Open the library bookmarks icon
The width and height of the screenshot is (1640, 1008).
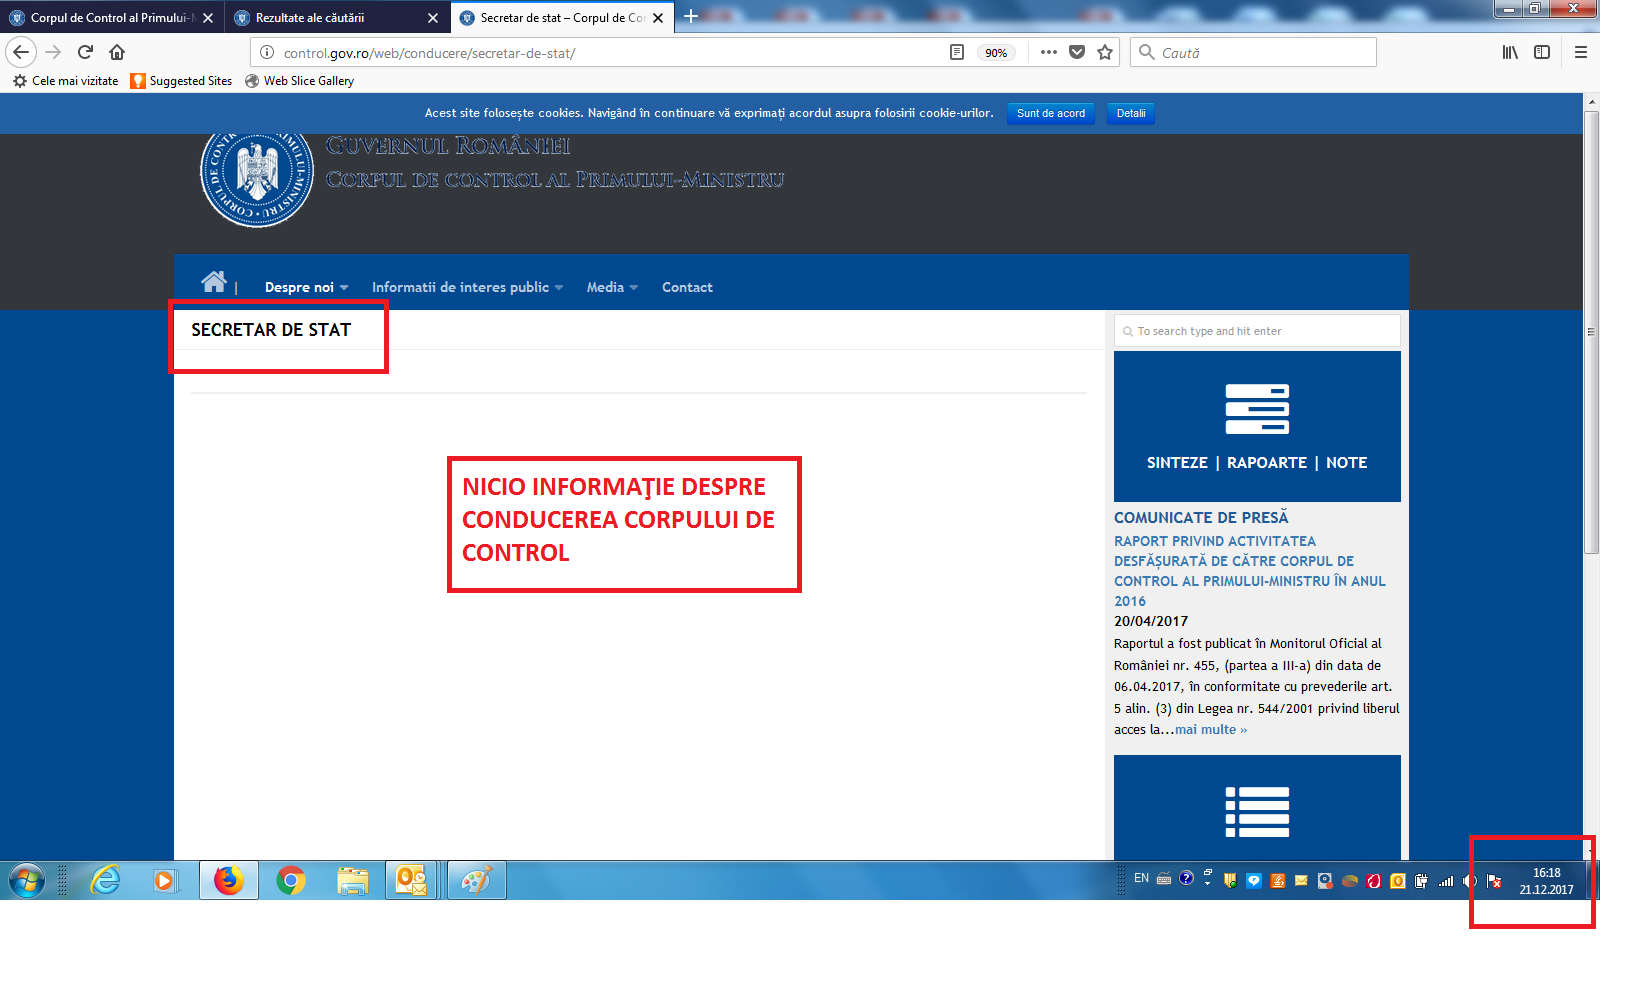point(1510,52)
